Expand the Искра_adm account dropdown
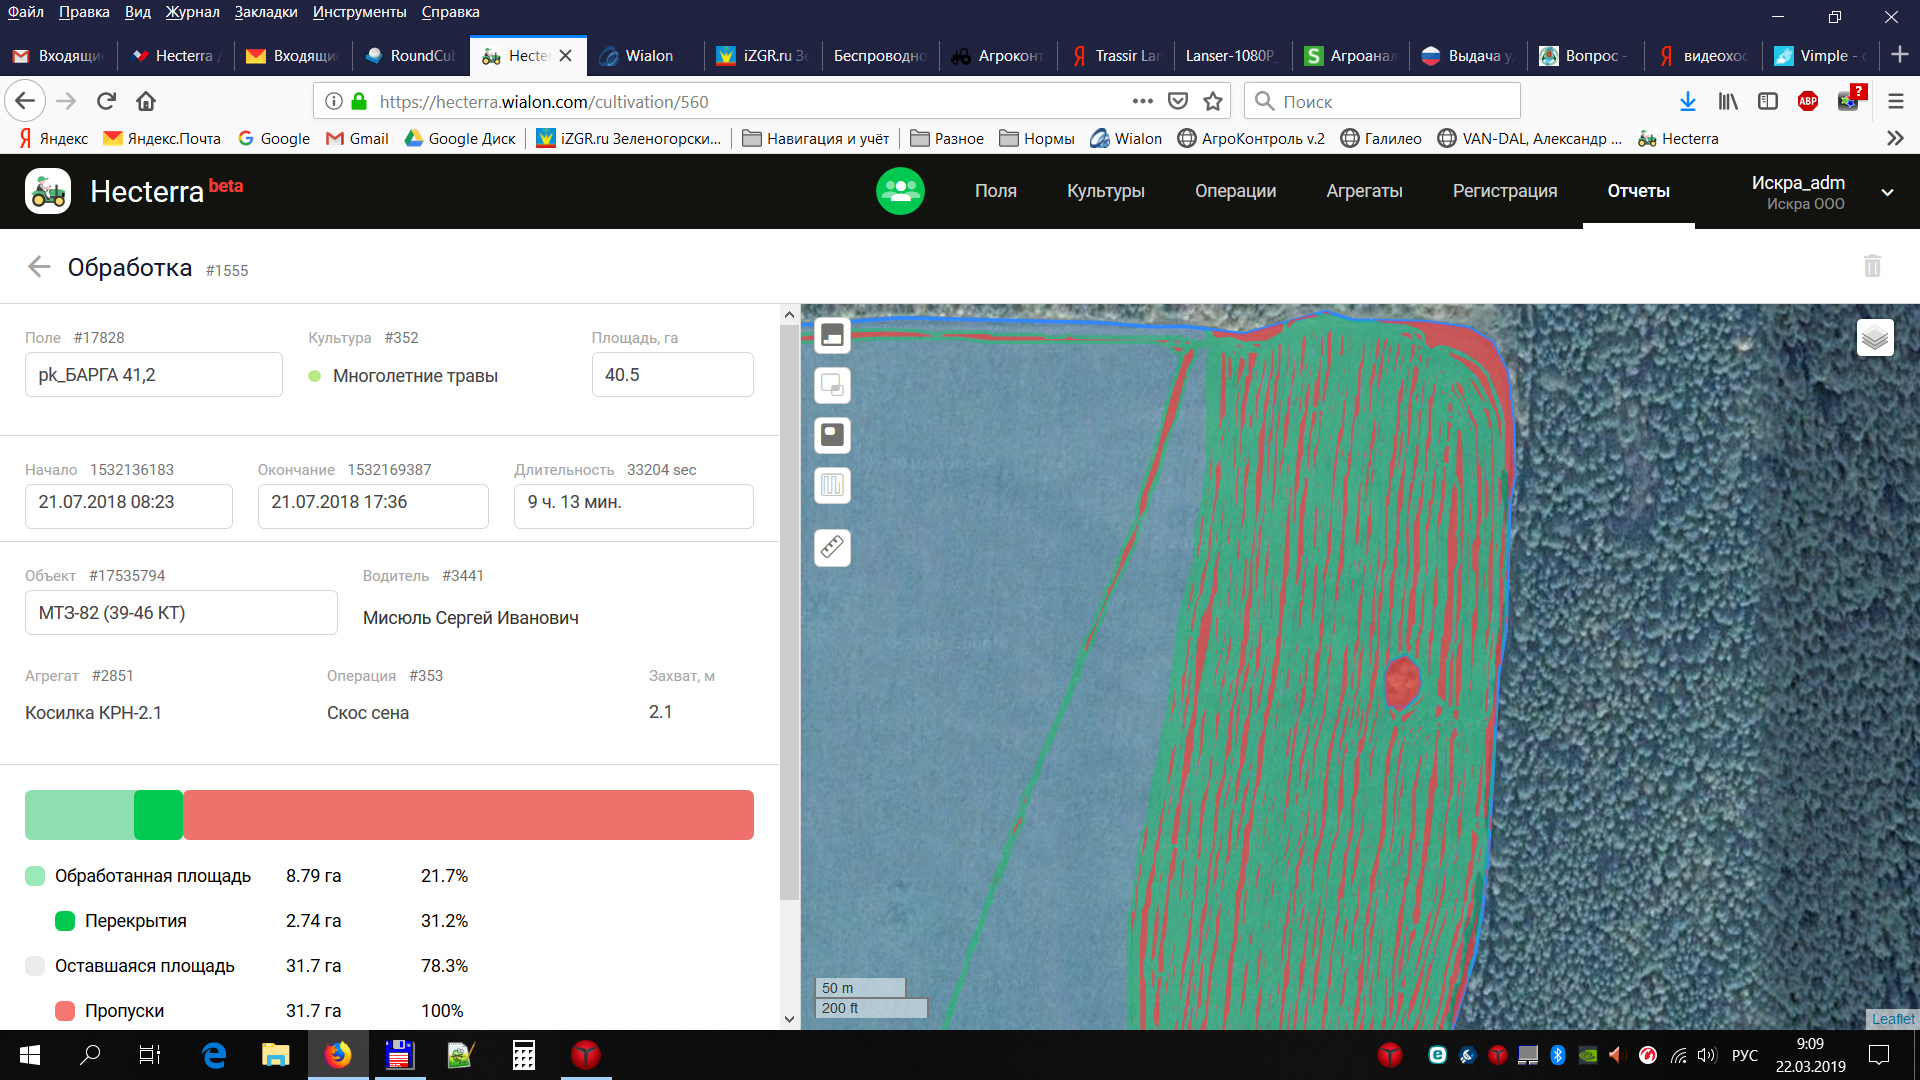The height and width of the screenshot is (1080, 1920). (1887, 192)
